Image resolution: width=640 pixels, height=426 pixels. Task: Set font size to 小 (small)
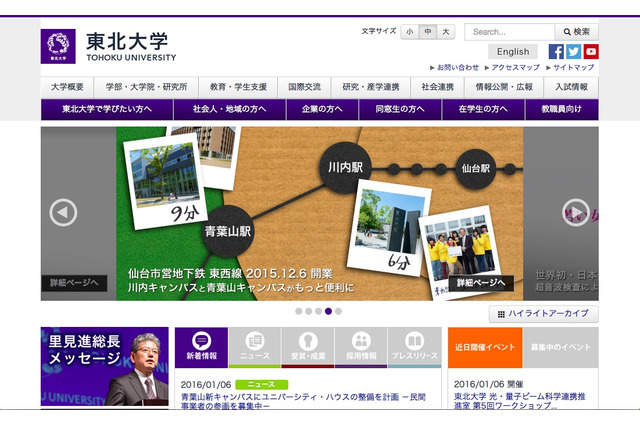click(410, 31)
